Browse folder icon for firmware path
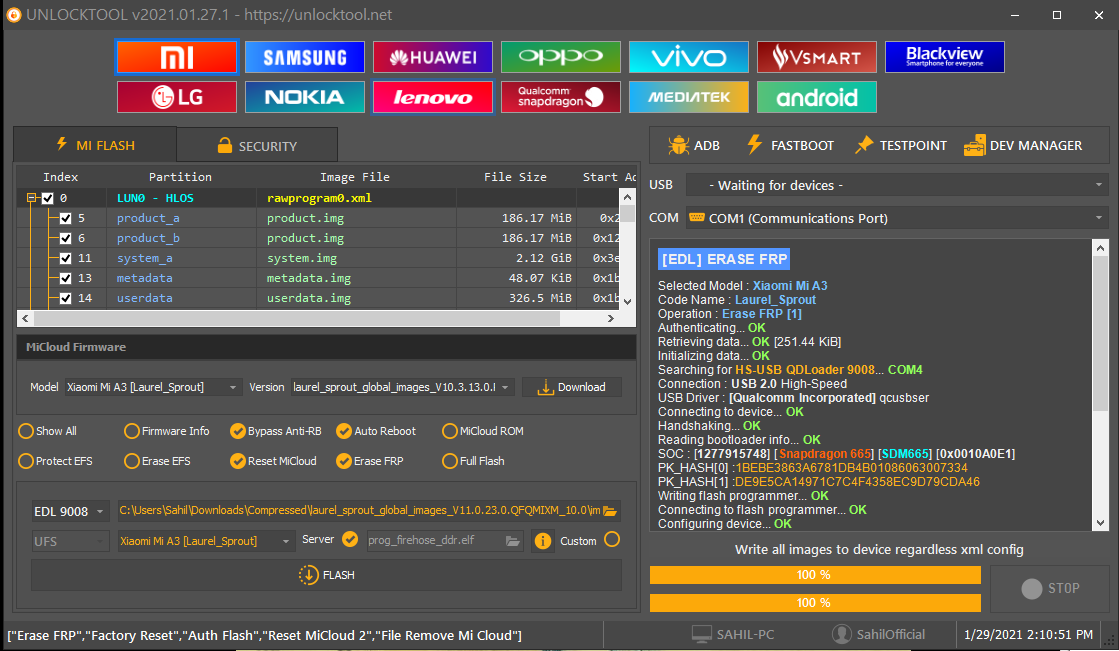This screenshot has width=1119, height=651. 609,510
